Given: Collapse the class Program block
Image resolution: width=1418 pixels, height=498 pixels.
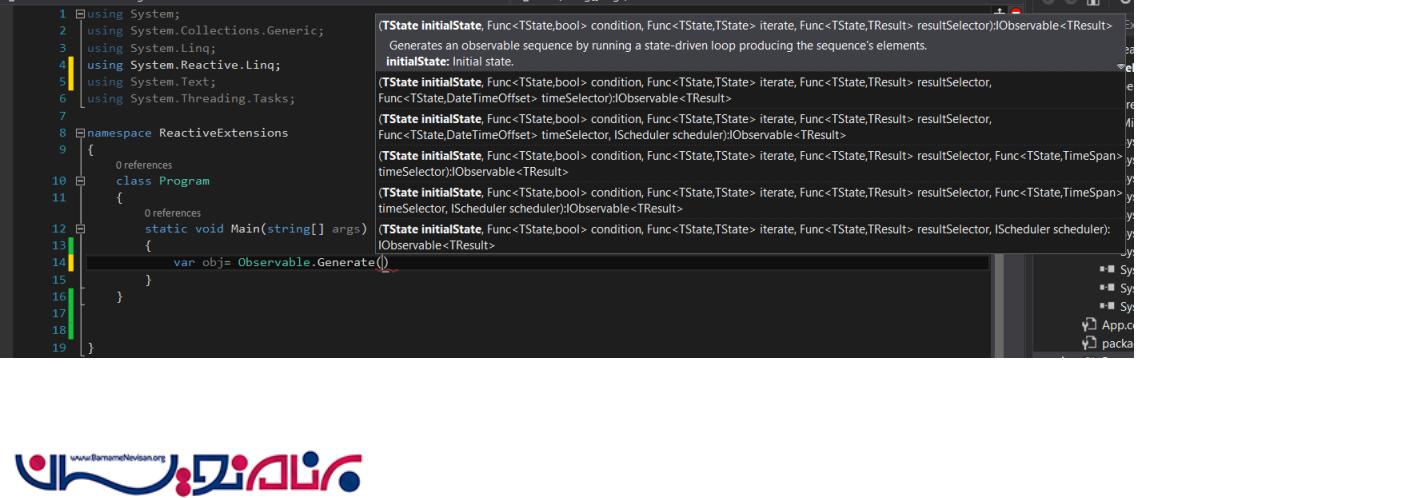Looking at the screenshot, I should (x=81, y=181).
